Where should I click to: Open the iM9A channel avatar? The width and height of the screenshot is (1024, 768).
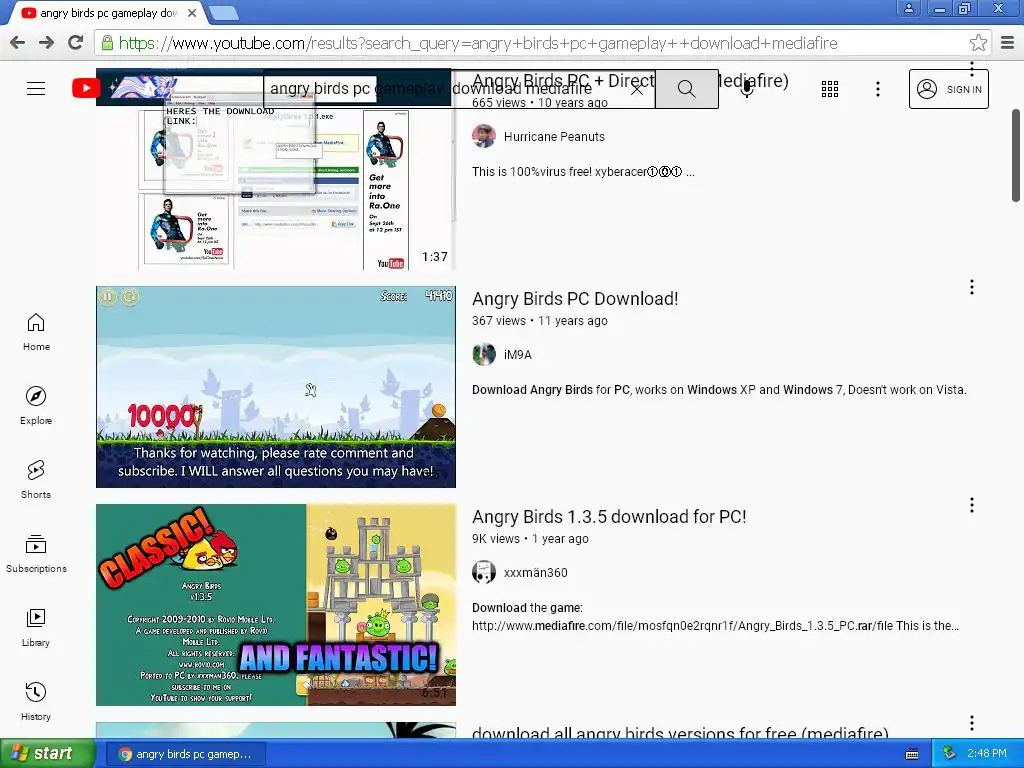click(483, 355)
